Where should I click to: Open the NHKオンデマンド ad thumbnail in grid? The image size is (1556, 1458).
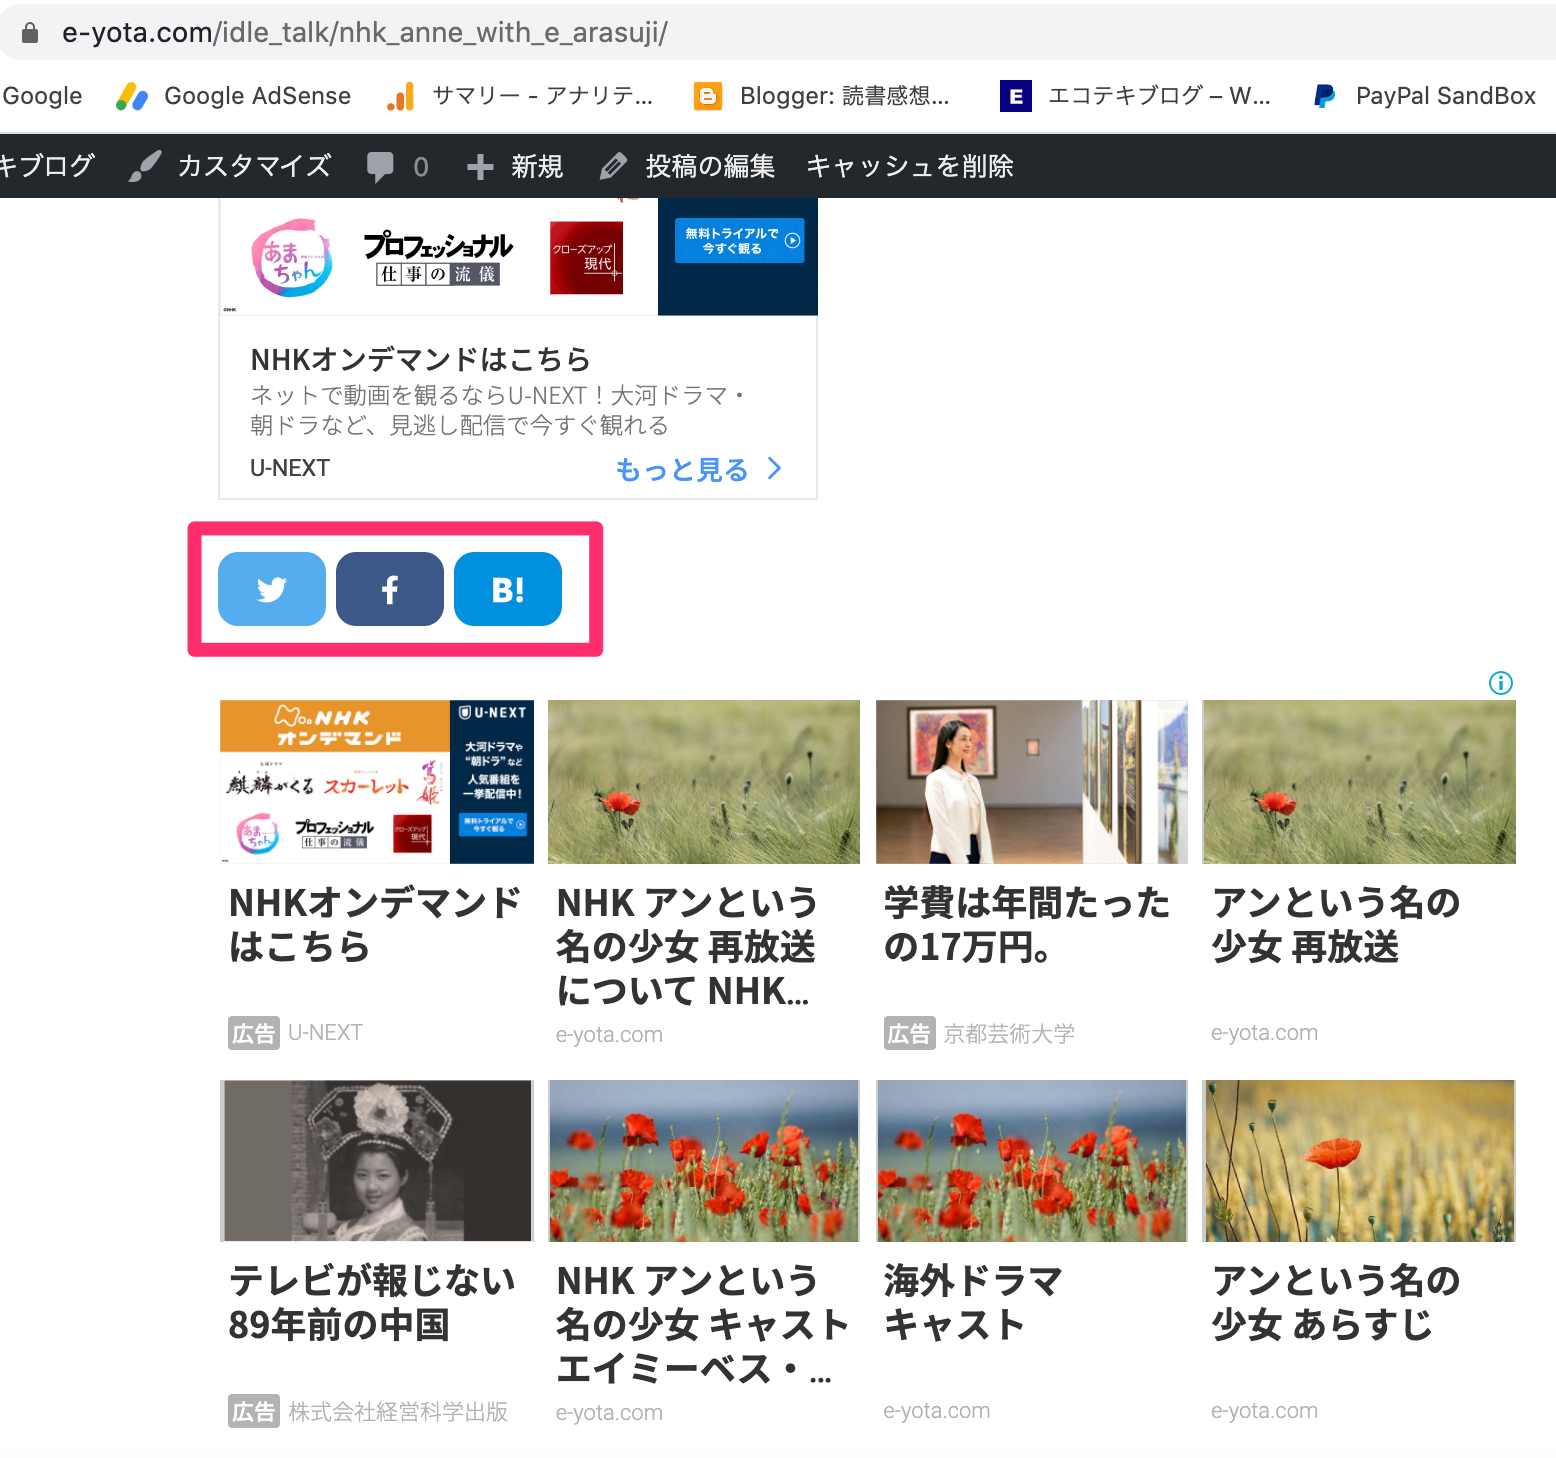[377, 782]
